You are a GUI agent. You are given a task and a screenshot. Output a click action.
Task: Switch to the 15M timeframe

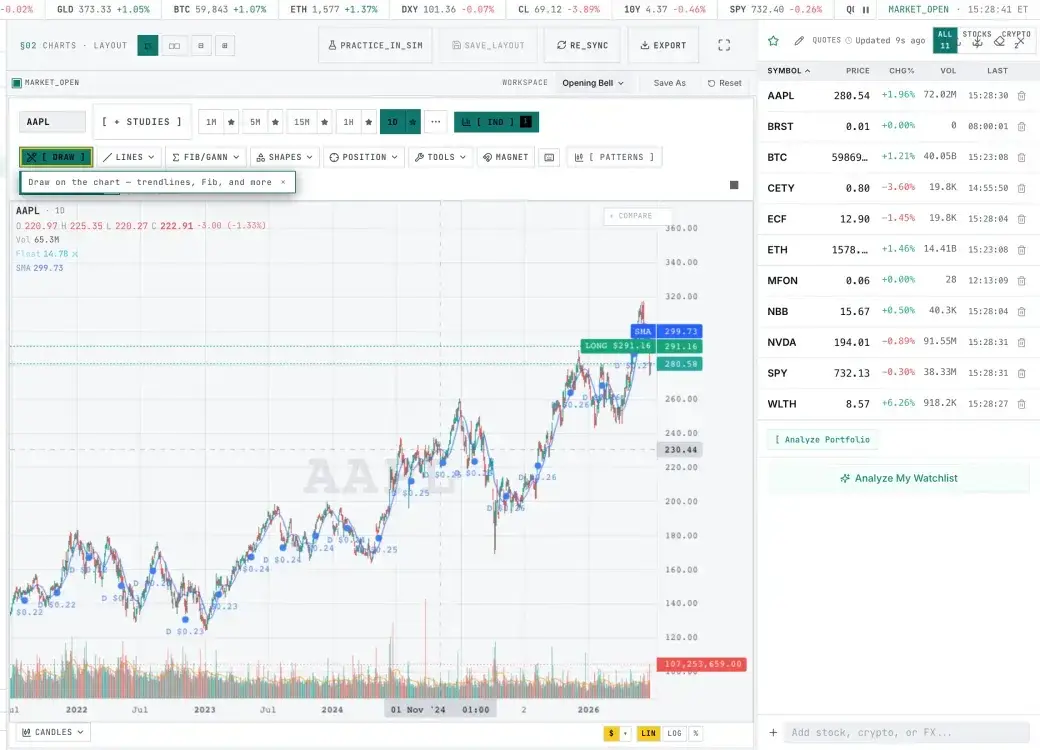tap(302, 122)
